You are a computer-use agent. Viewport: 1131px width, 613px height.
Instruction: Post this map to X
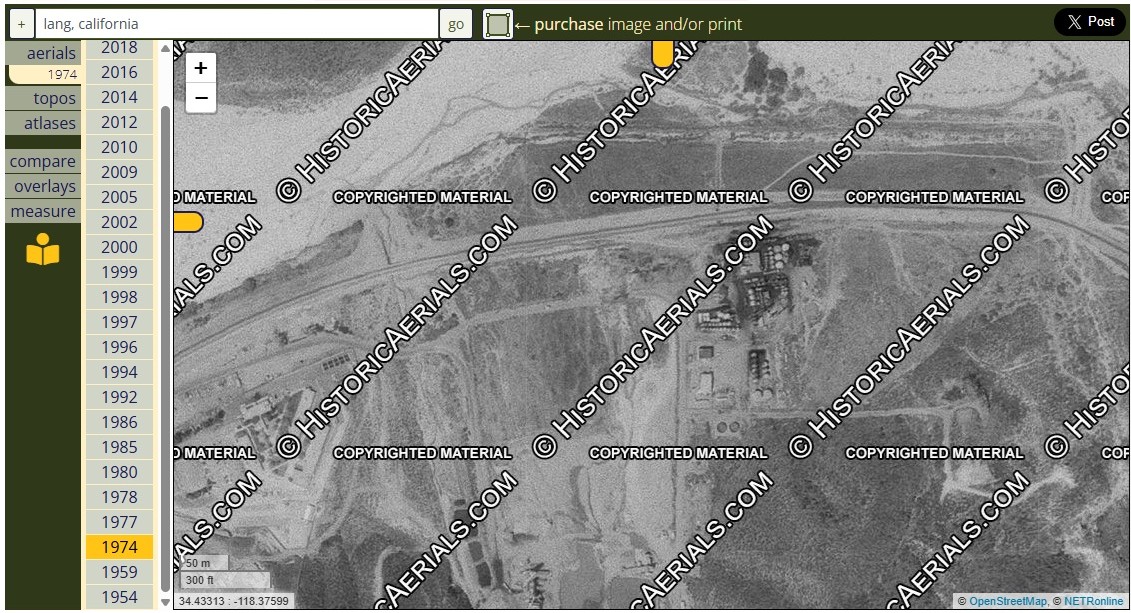[1089, 22]
